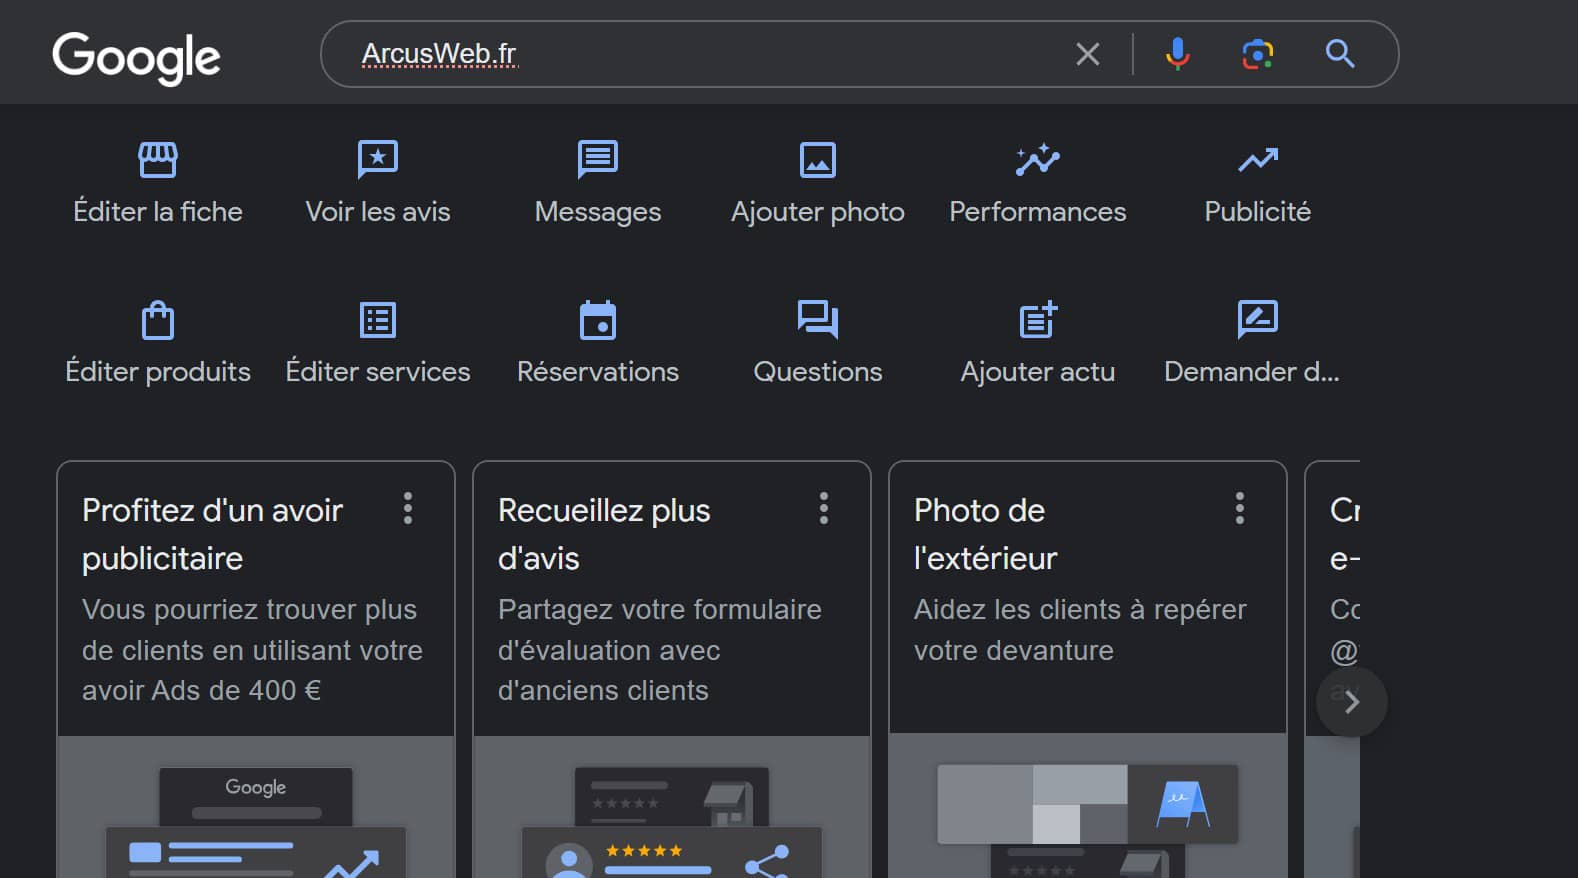
Task: Open the Éditer services list icon
Action: [378, 320]
